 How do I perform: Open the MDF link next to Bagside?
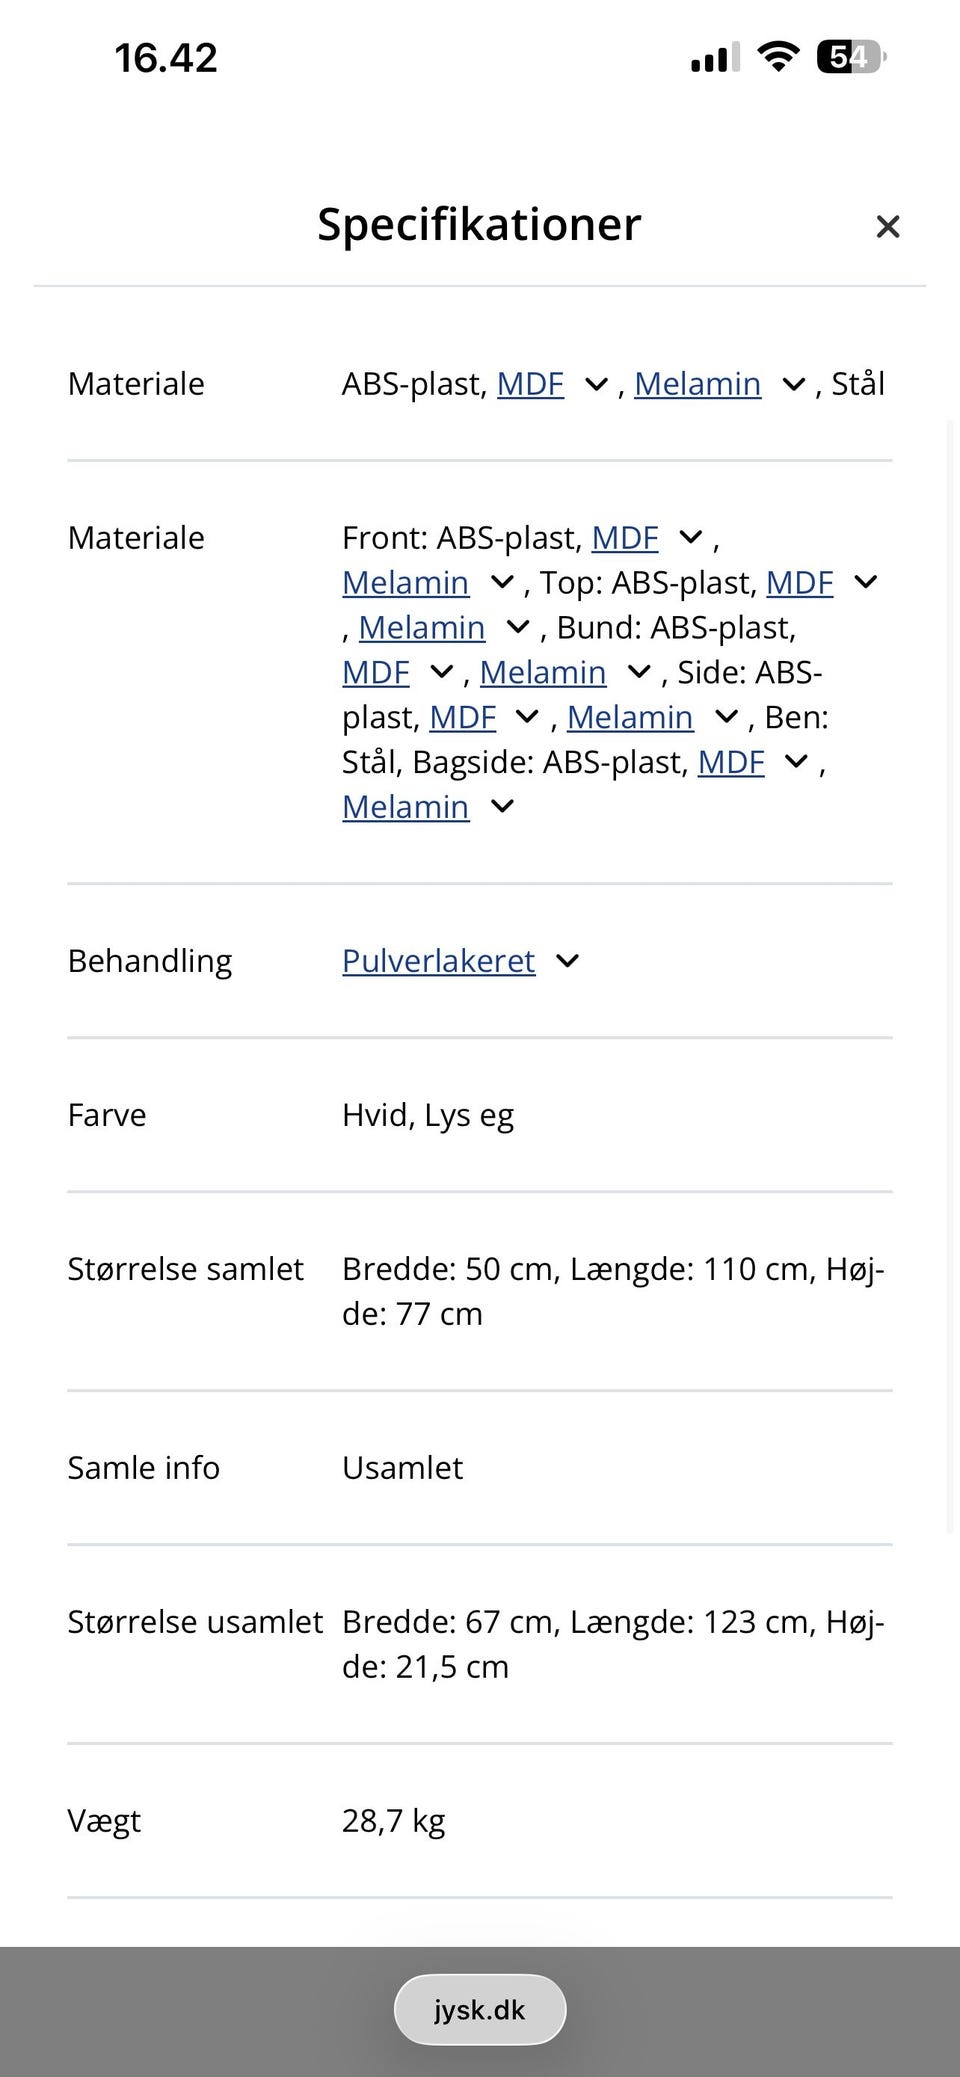coord(731,762)
